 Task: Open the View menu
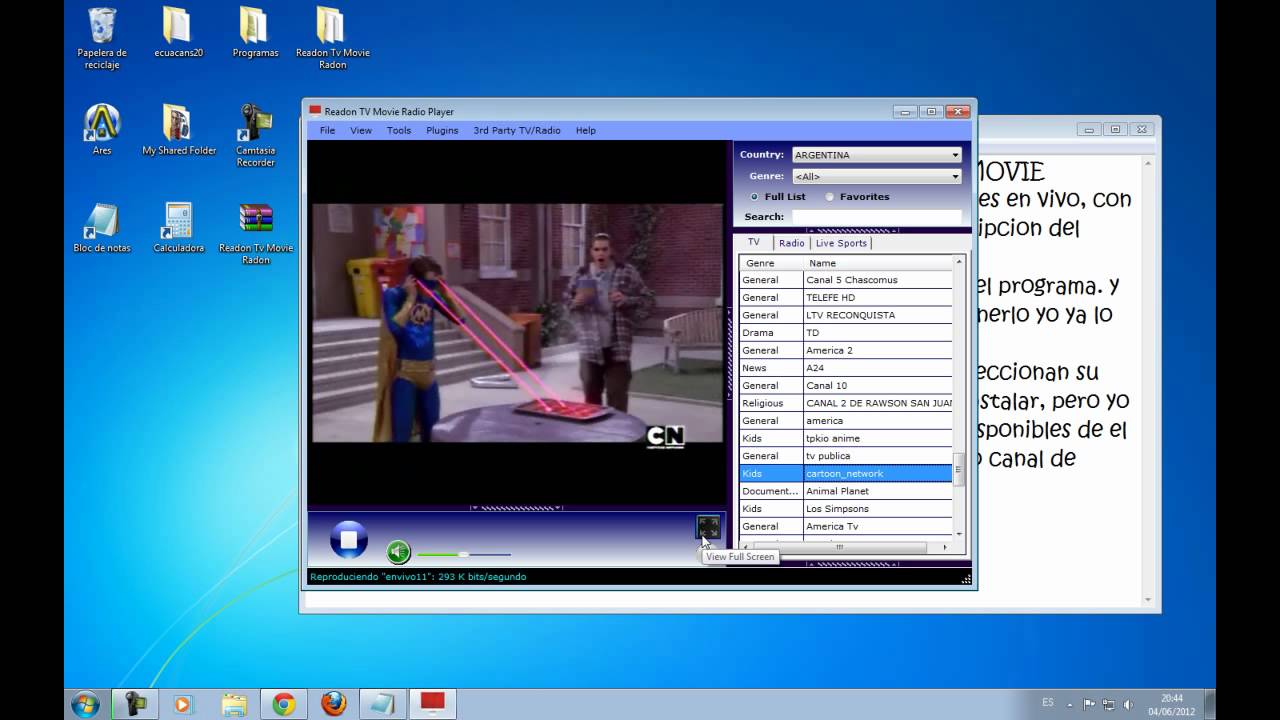(361, 130)
